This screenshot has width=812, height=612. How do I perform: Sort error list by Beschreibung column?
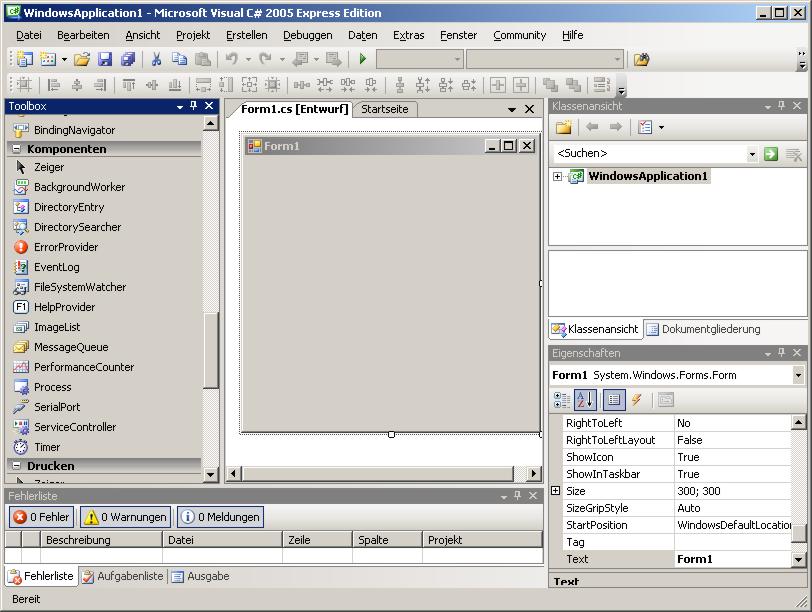click(102, 540)
